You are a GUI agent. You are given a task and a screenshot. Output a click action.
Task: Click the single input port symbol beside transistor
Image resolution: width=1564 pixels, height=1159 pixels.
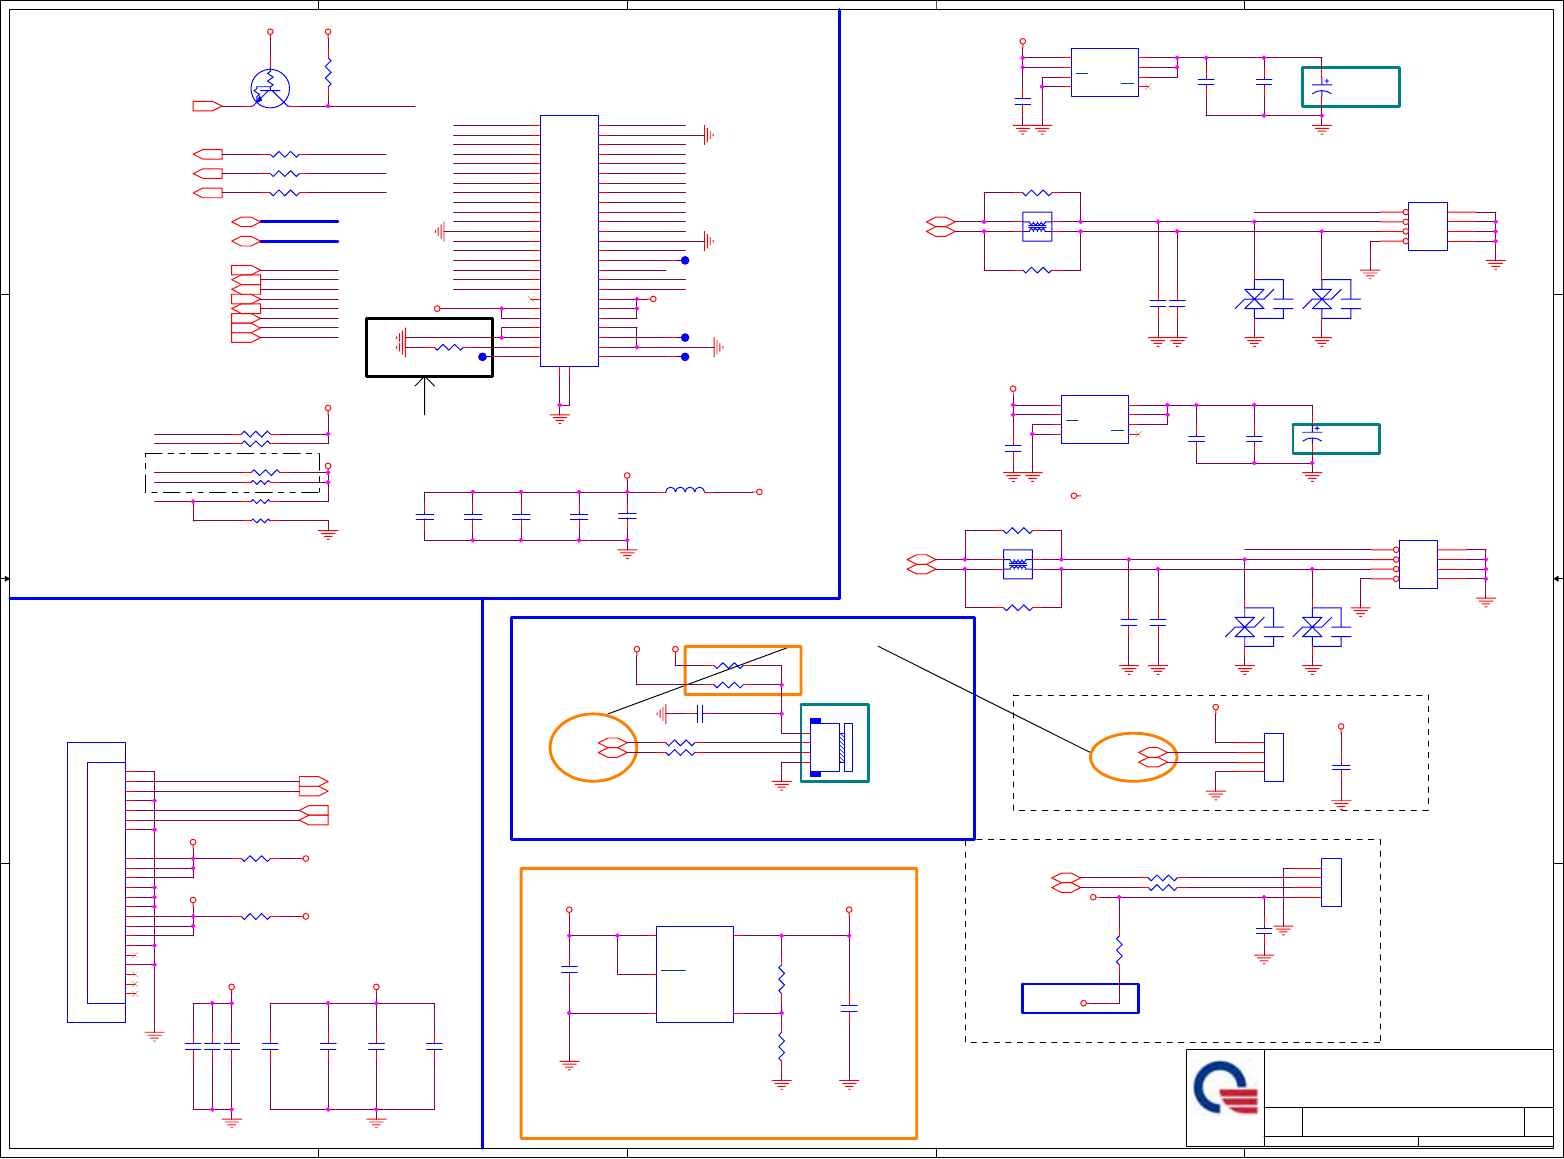(x=207, y=106)
